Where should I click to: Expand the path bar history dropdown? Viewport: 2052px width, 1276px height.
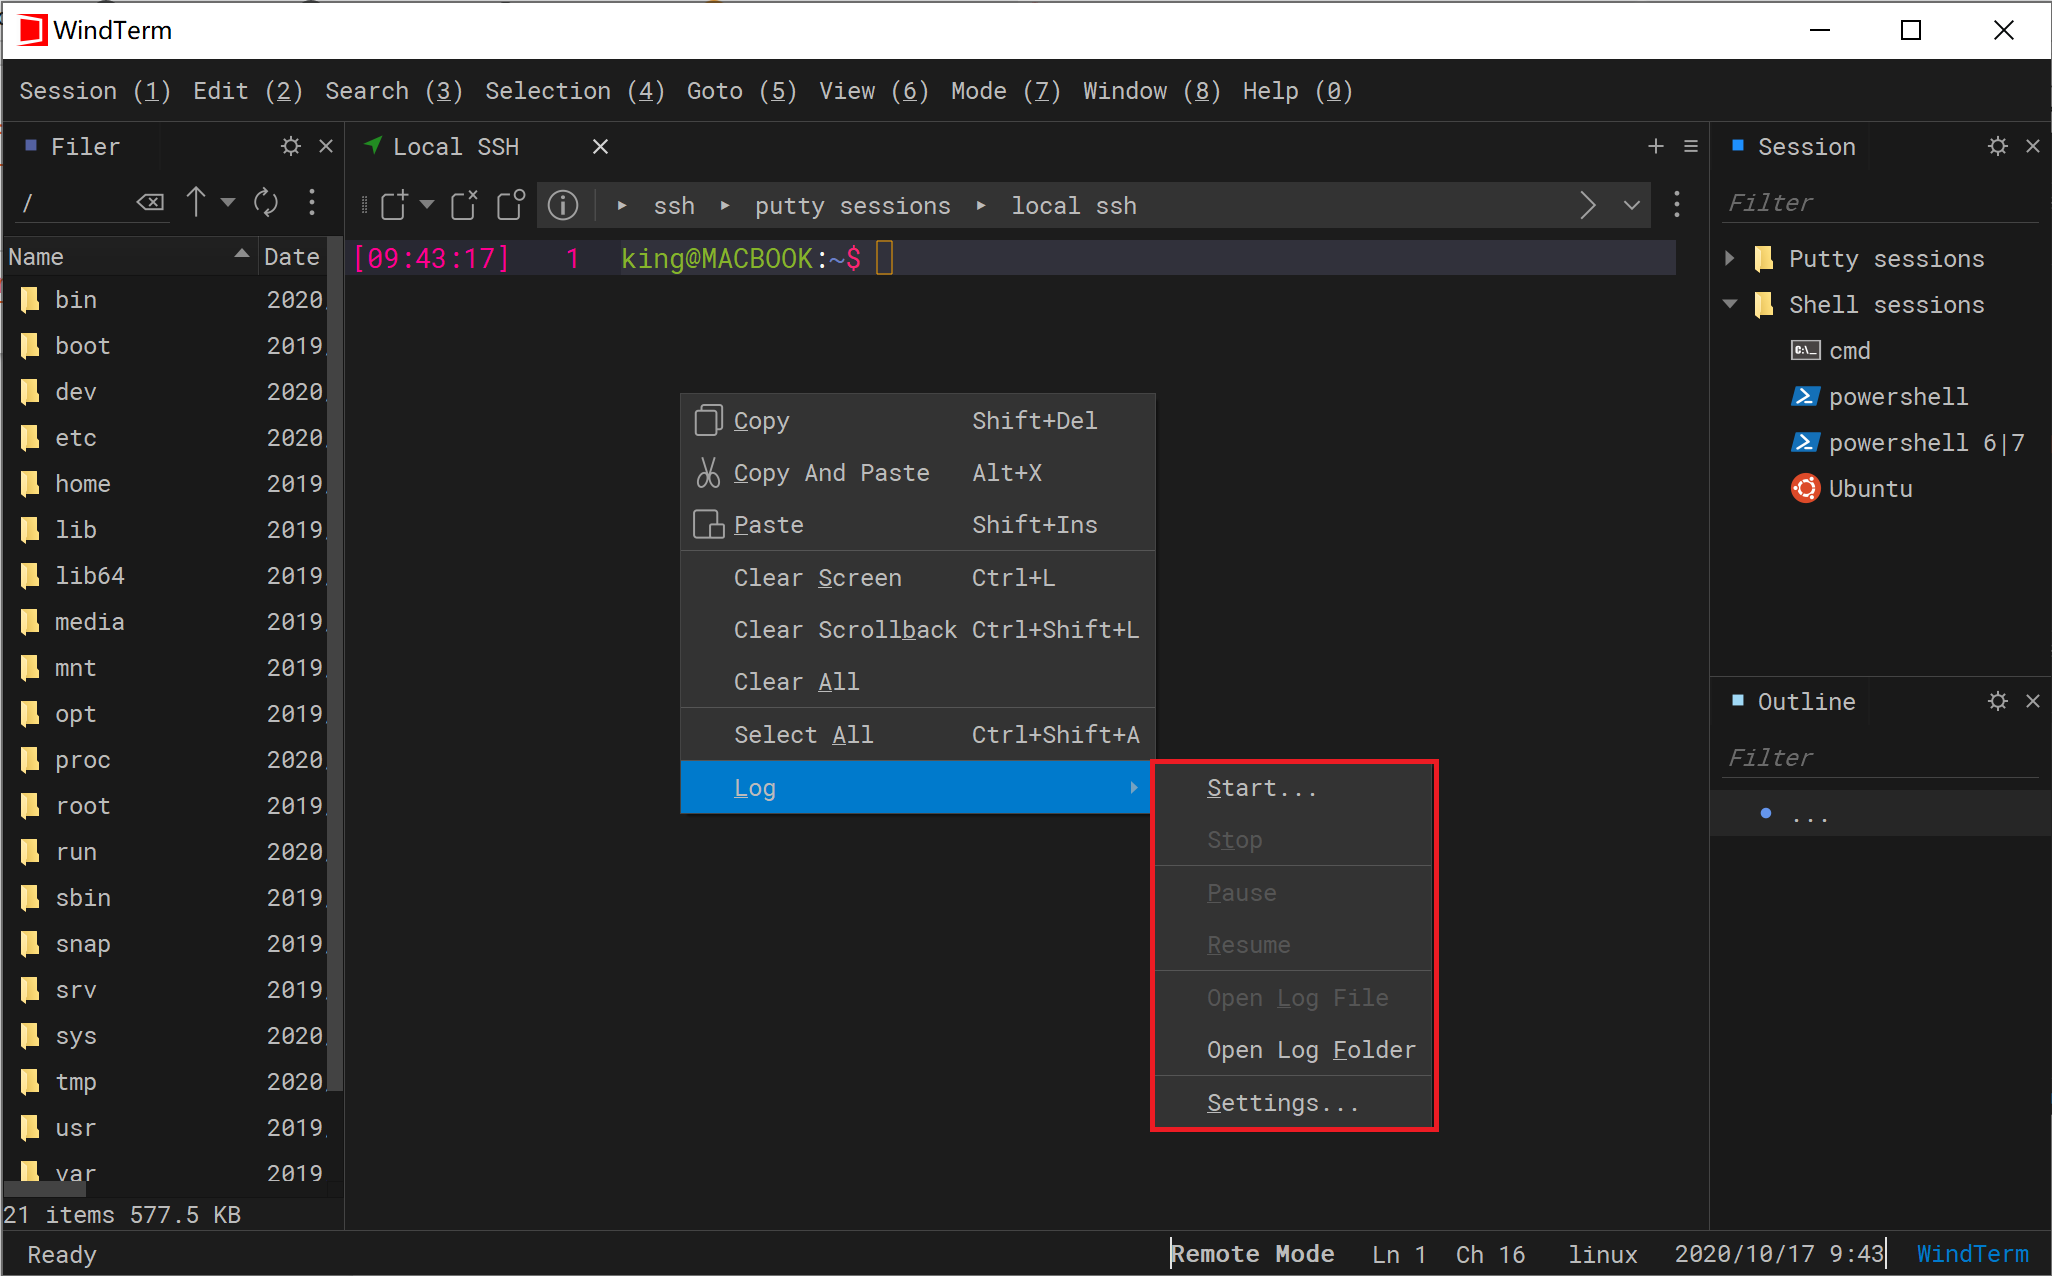tap(1632, 205)
